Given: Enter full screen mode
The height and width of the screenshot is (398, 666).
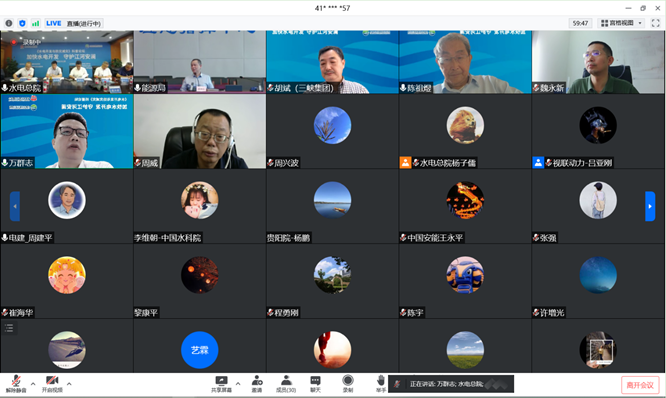Looking at the screenshot, I should click(655, 23).
